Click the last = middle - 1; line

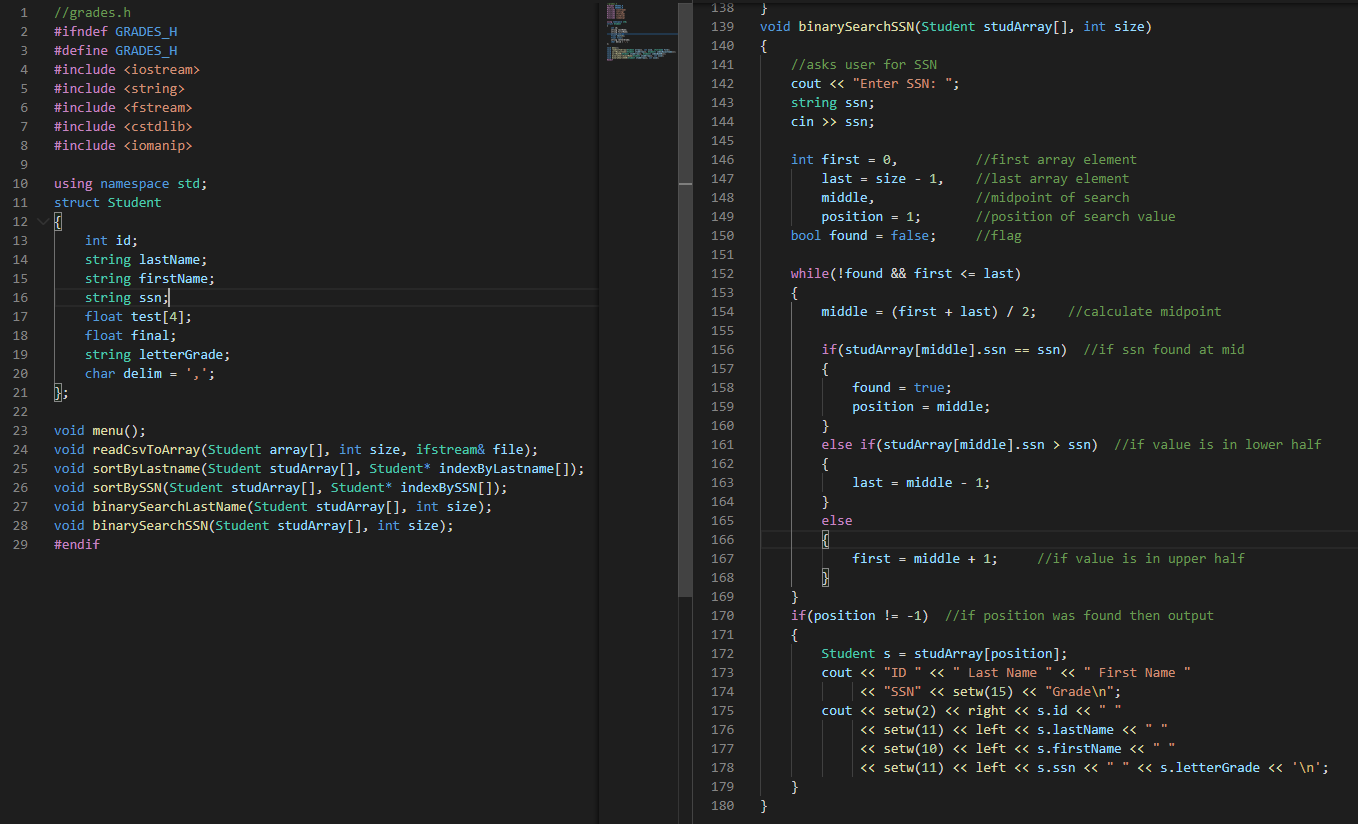point(921,482)
